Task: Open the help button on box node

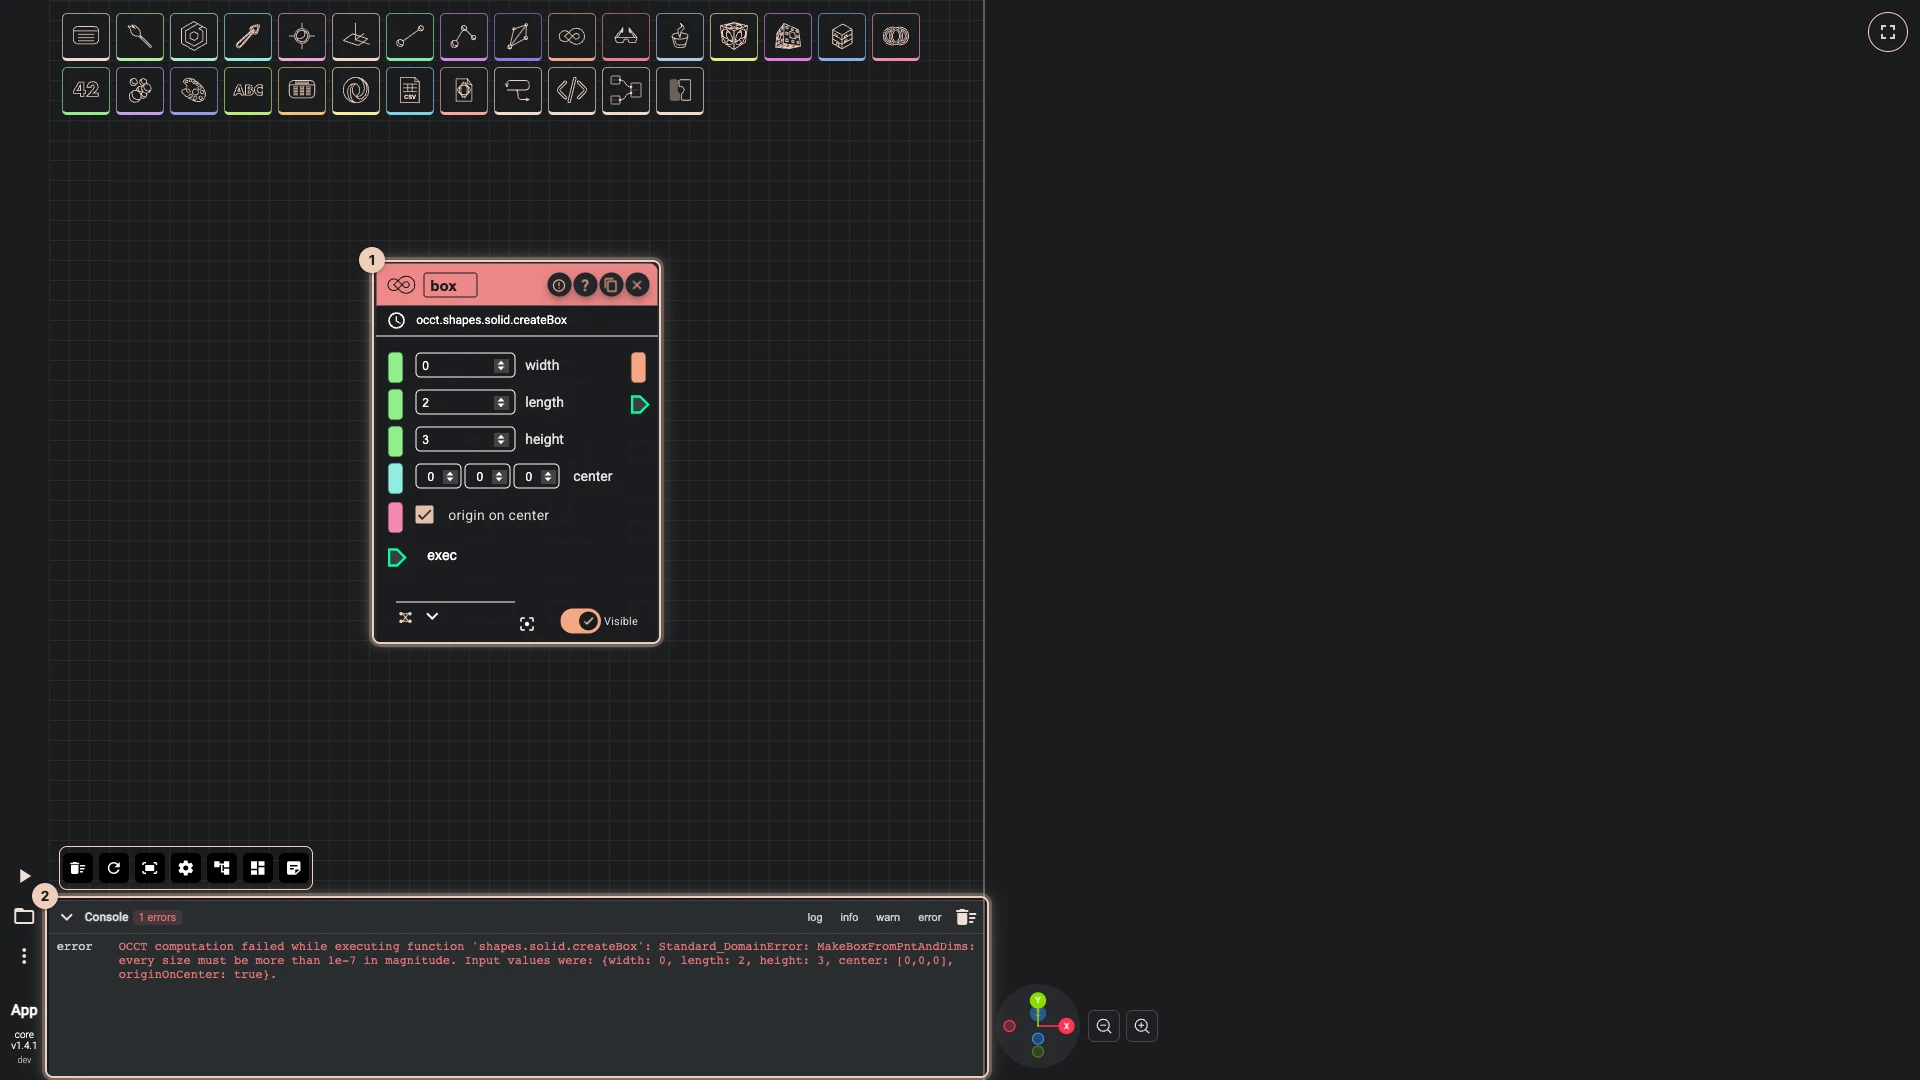Action: tap(585, 285)
